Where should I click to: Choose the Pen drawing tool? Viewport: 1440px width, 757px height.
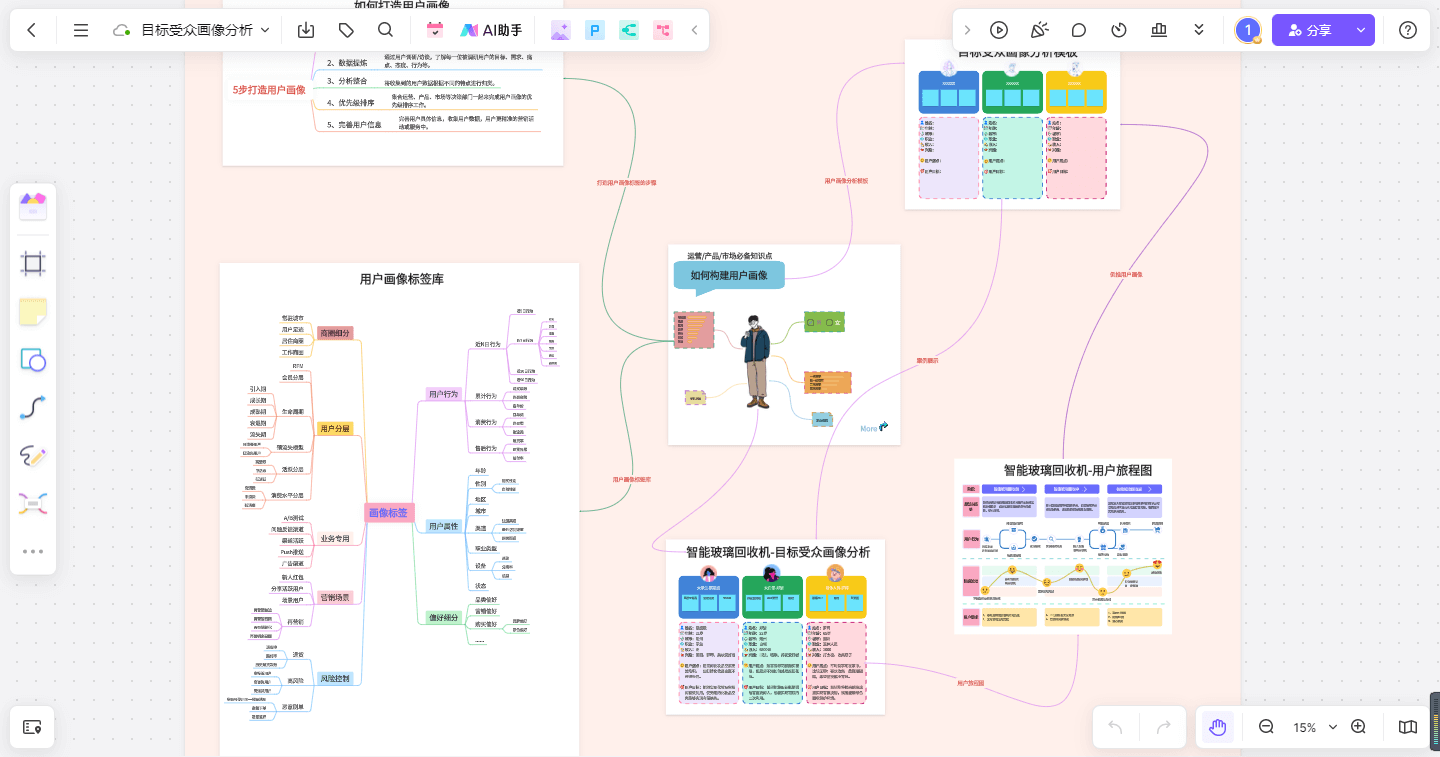click(x=33, y=455)
